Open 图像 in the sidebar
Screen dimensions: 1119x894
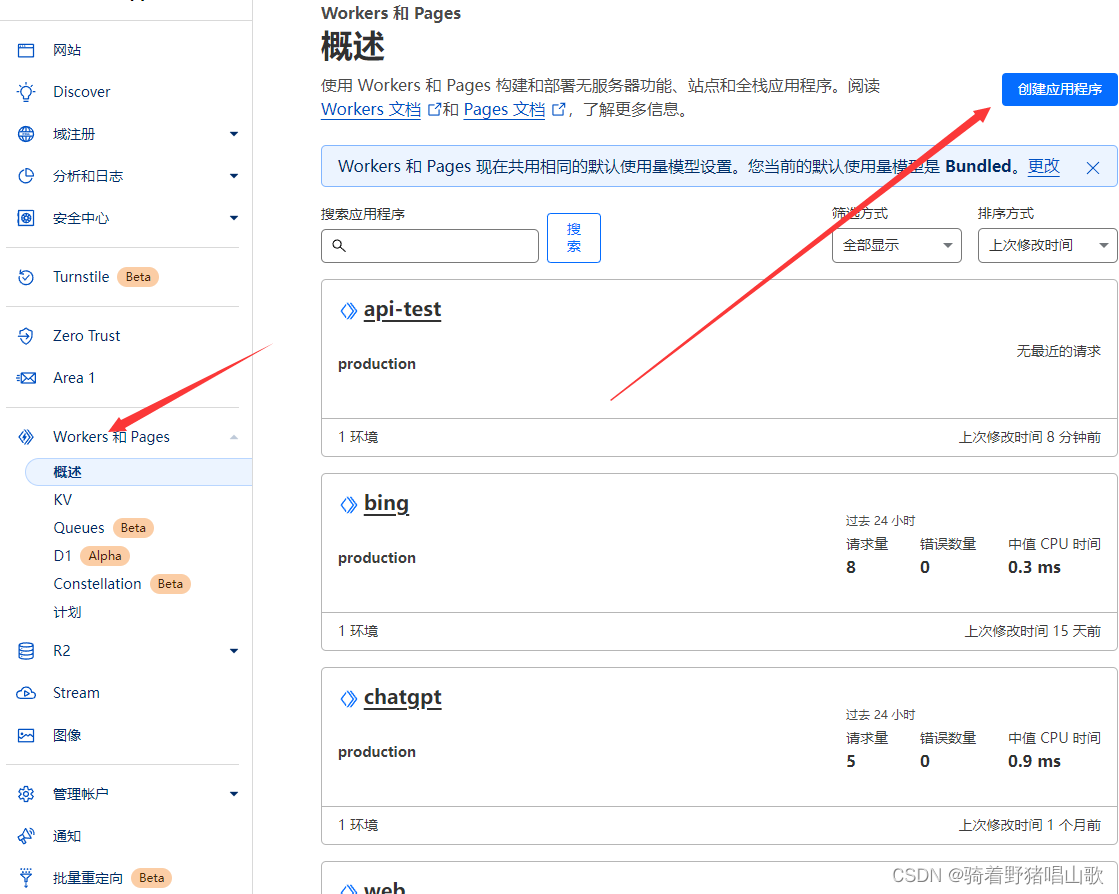tap(67, 735)
